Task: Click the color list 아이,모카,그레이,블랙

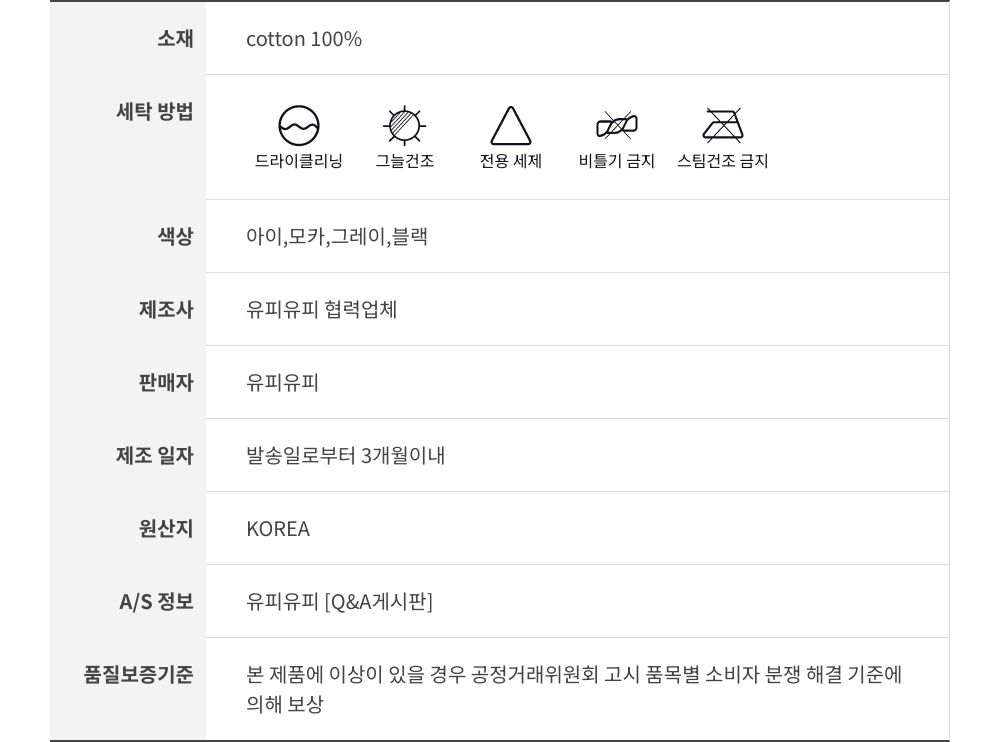Action: (337, 237)
